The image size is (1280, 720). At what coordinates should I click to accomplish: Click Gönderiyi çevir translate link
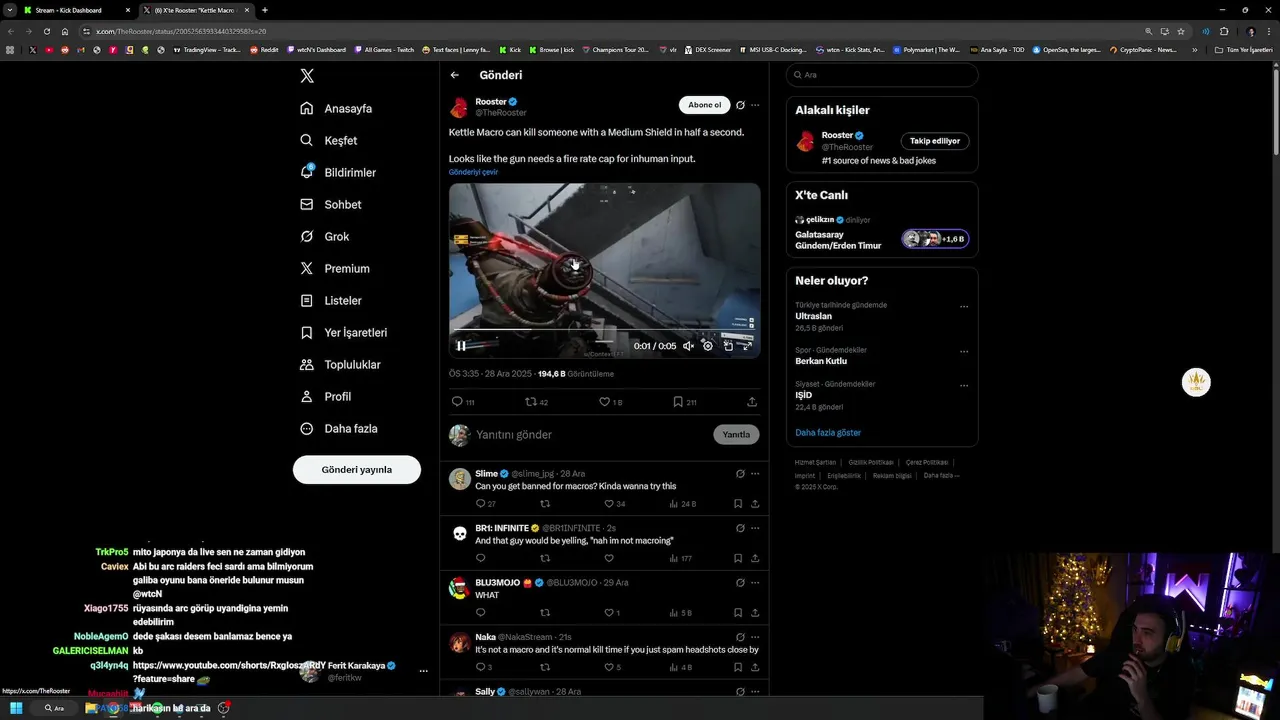point(473,172)
